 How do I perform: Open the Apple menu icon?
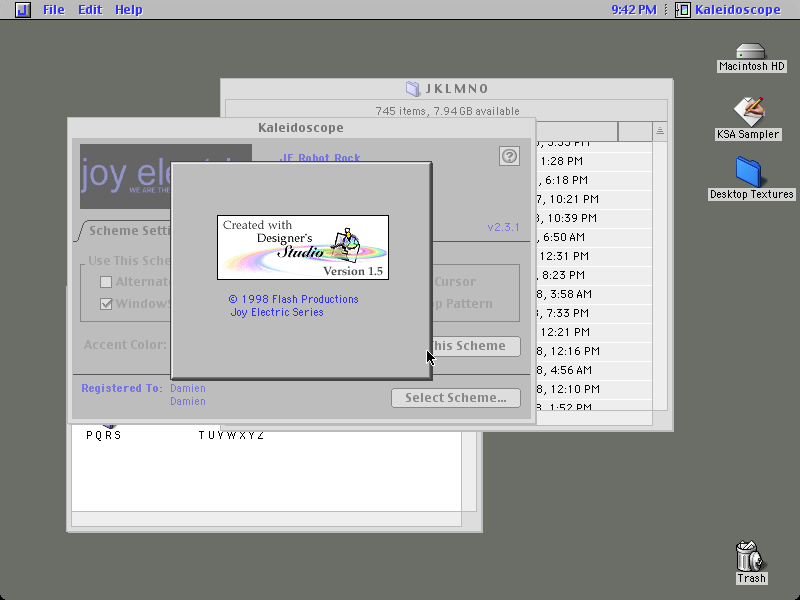[x=22, y=9]
